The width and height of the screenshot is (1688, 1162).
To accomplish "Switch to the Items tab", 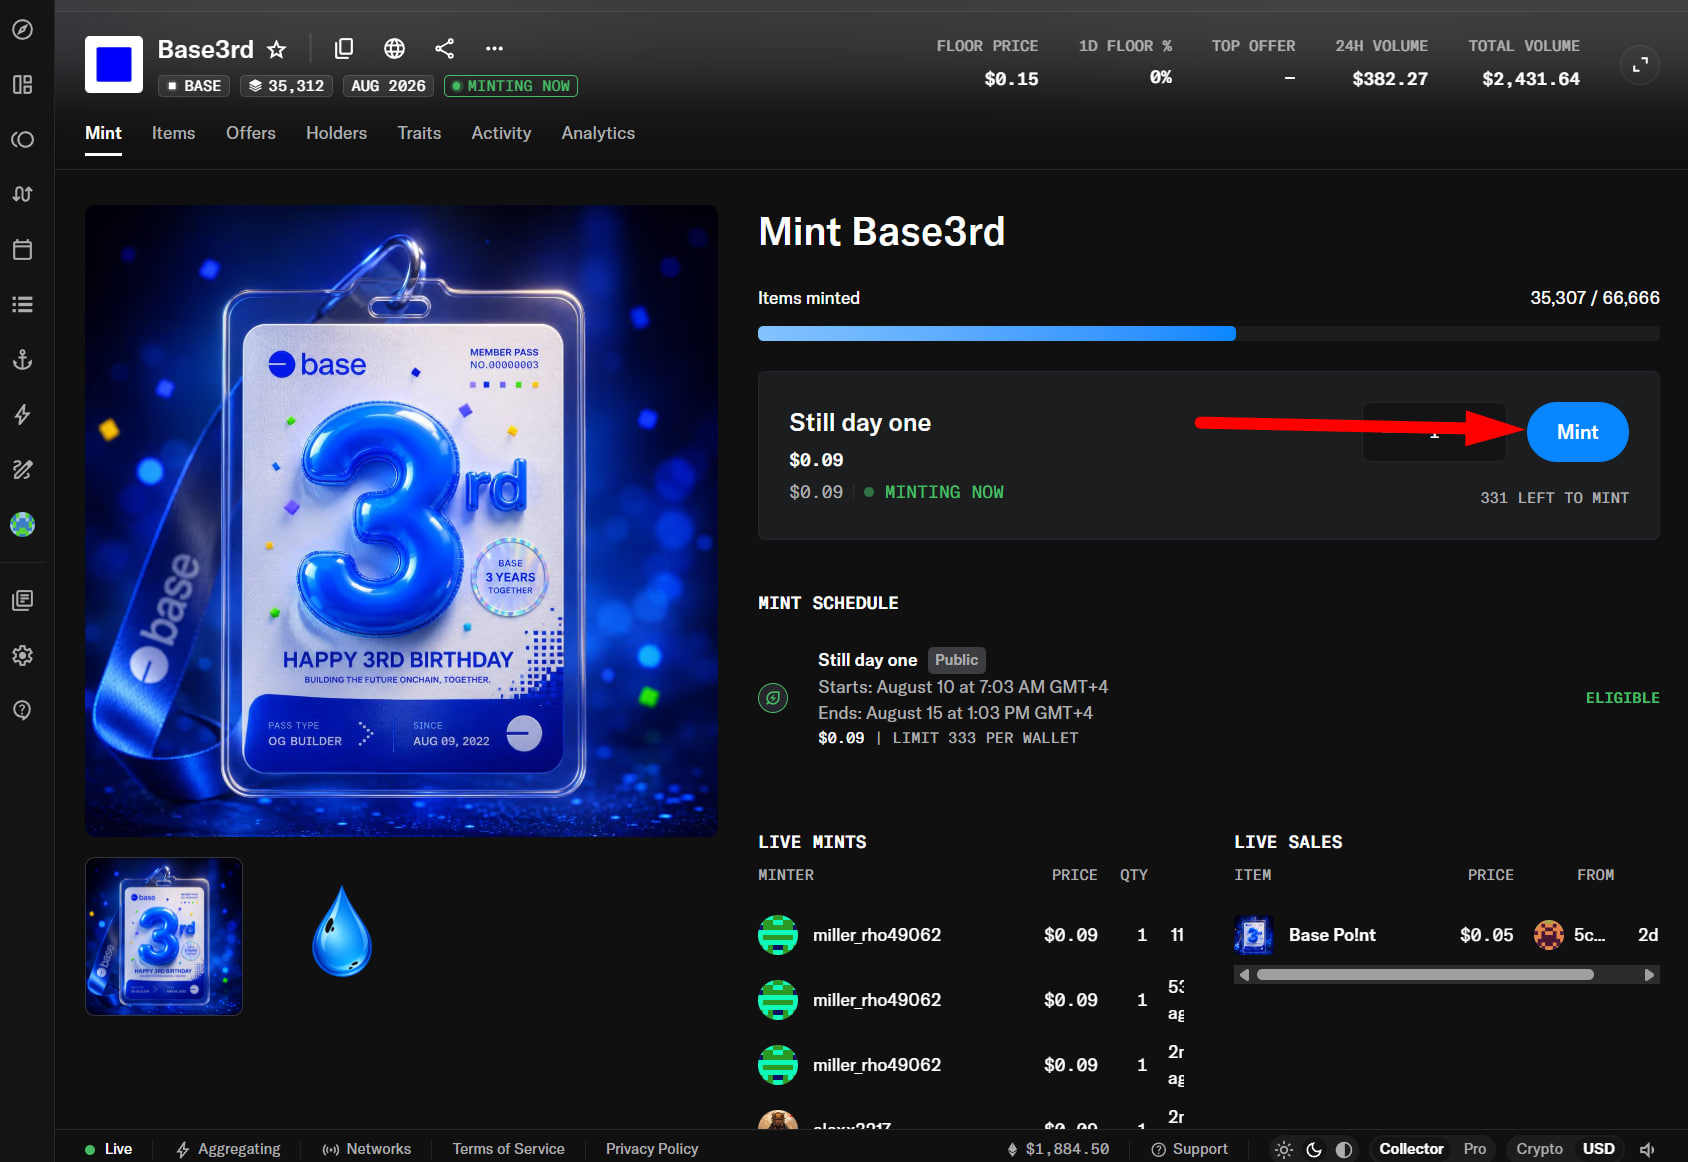I will tap(173, 133).
